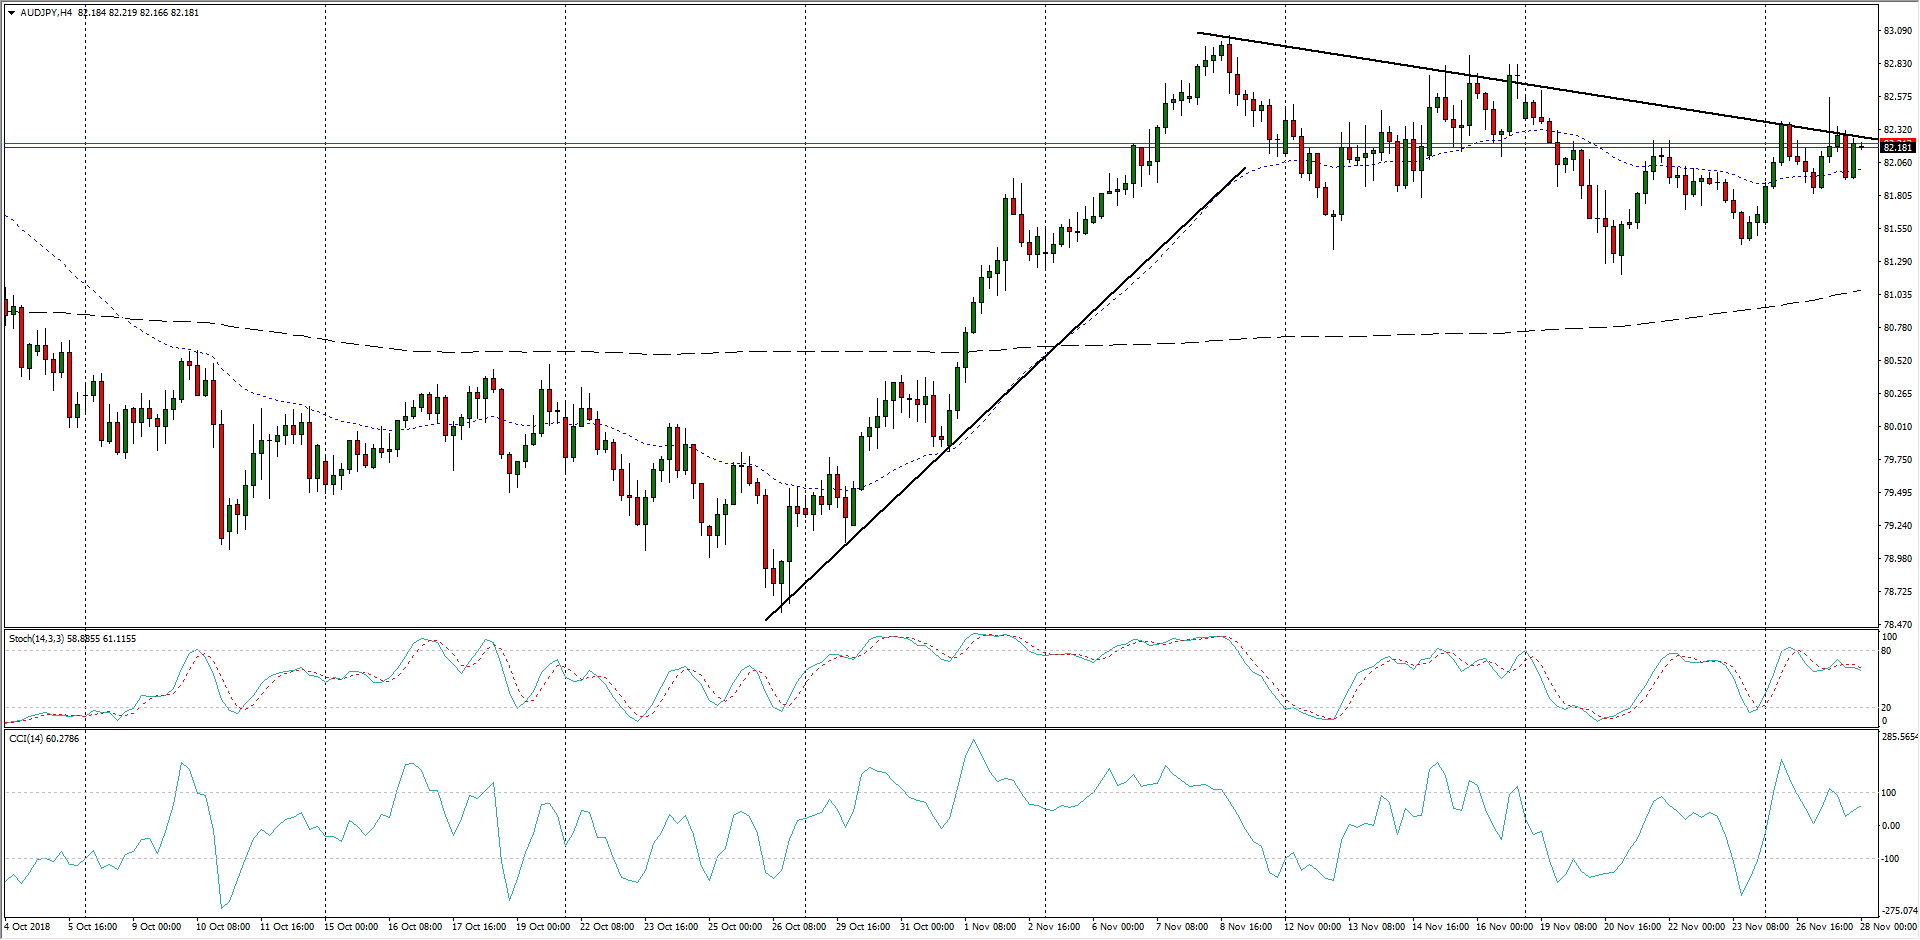This screenshot has height=940, width=1920.
Task: Click the 12 Nov 00:00 time label
Action: [1311, 926]
